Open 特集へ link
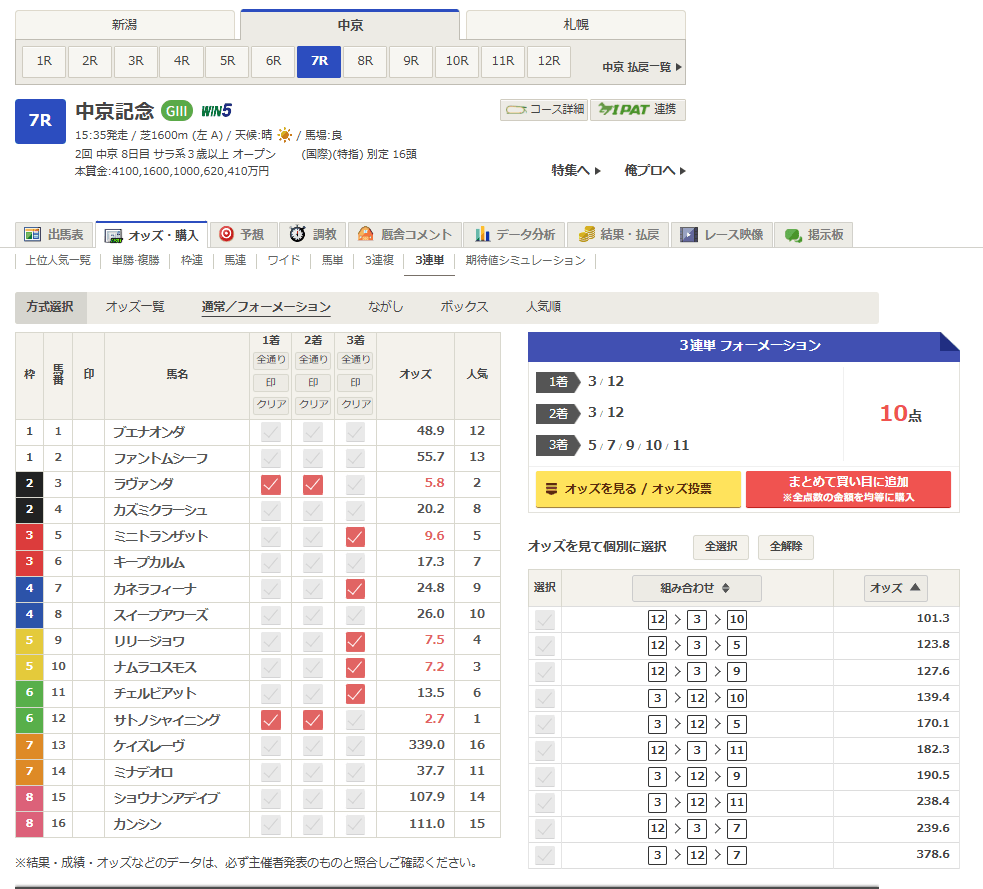 [576, 170]
